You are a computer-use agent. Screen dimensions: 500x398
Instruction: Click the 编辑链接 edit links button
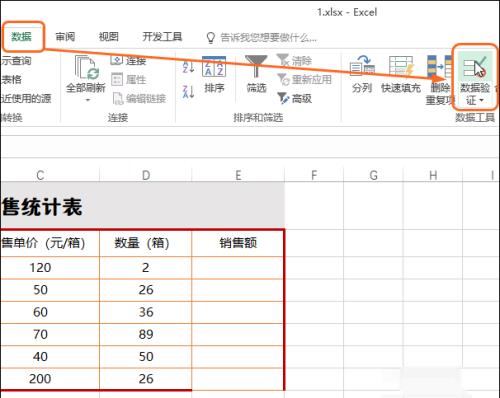click(x=139, y=98)
